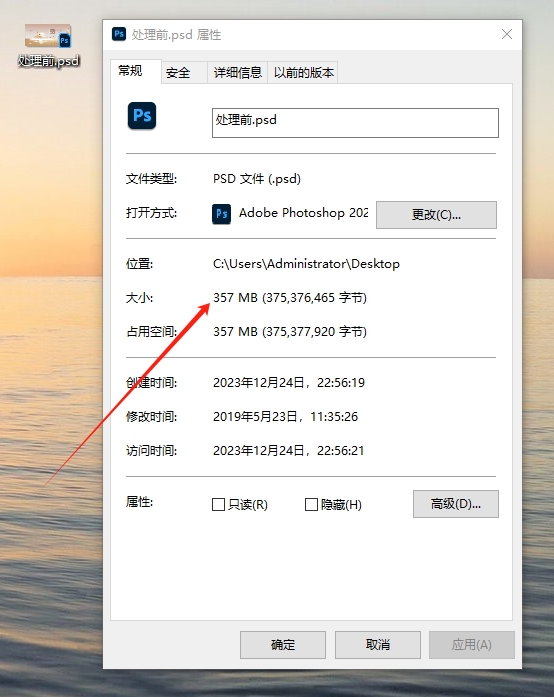Click the 打开方式 label

point(151,213)
